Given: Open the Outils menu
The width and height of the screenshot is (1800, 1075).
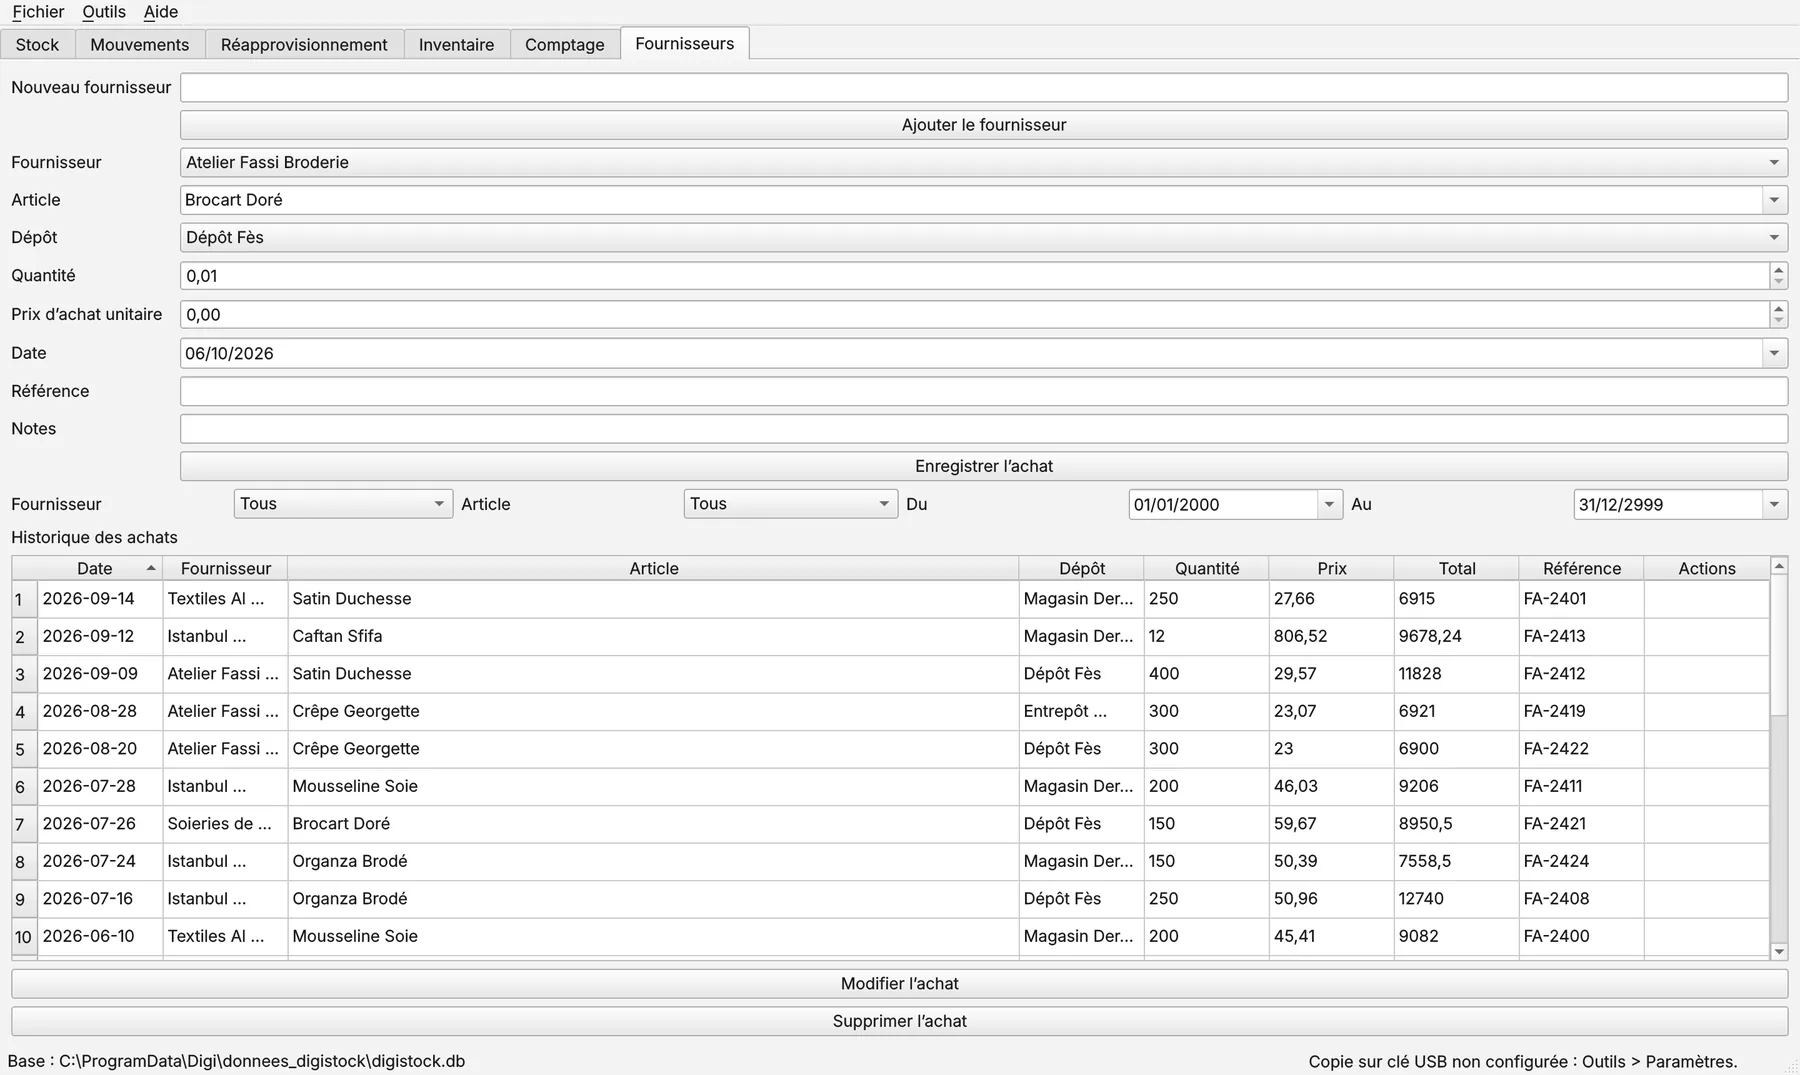Looking at the screenshot, I should pyautogui.click(x=104, y=12).
